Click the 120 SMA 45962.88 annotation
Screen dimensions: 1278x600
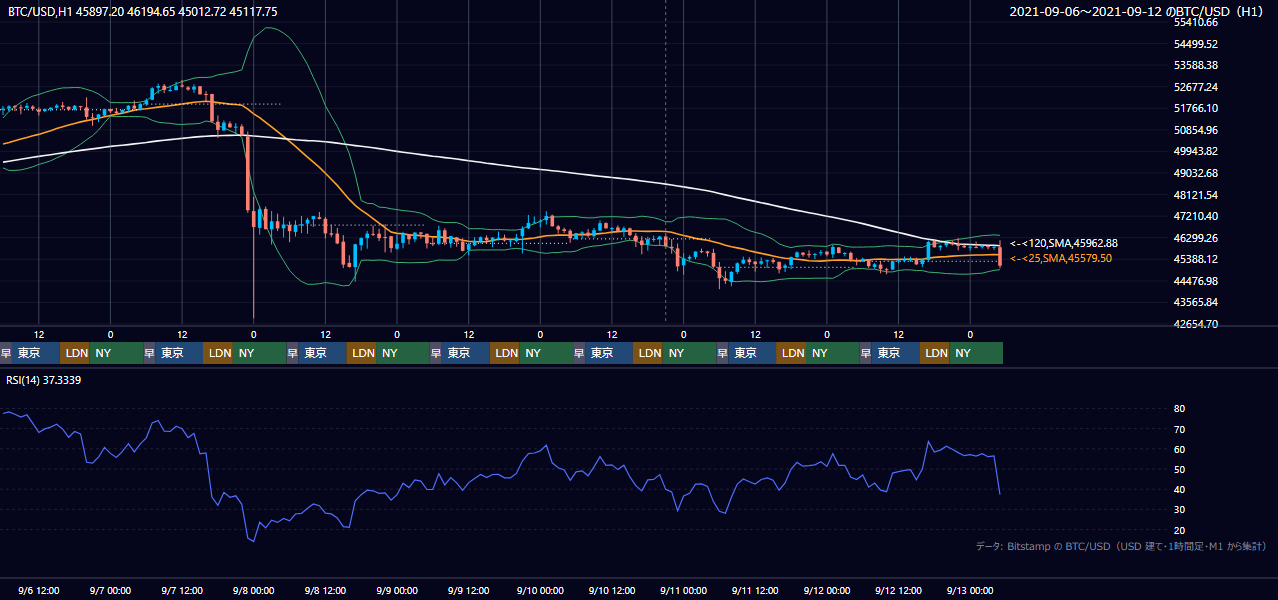[1063, 243]
